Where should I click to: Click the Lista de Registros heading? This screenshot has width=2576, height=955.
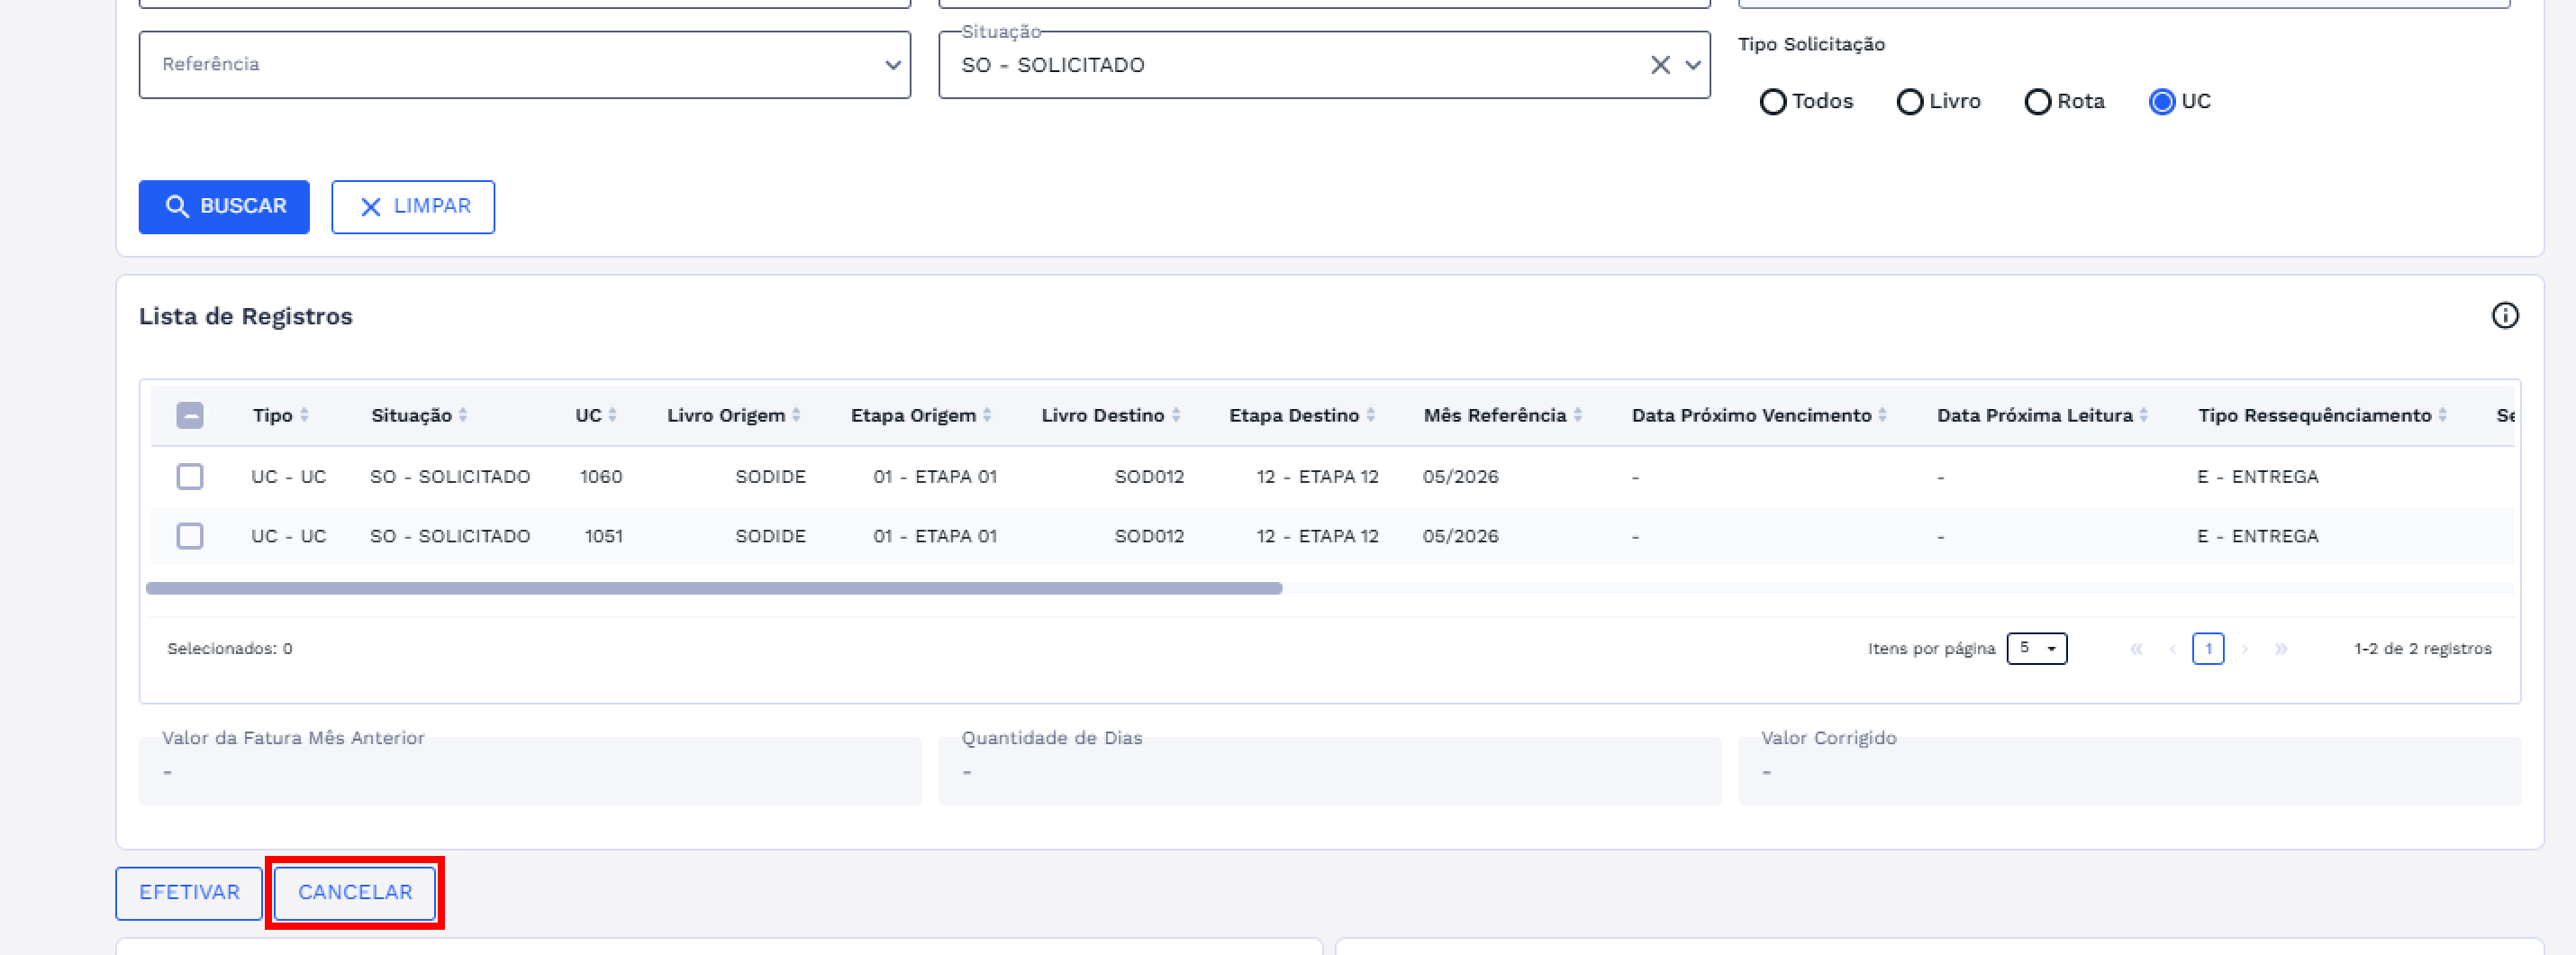point(246,317)
